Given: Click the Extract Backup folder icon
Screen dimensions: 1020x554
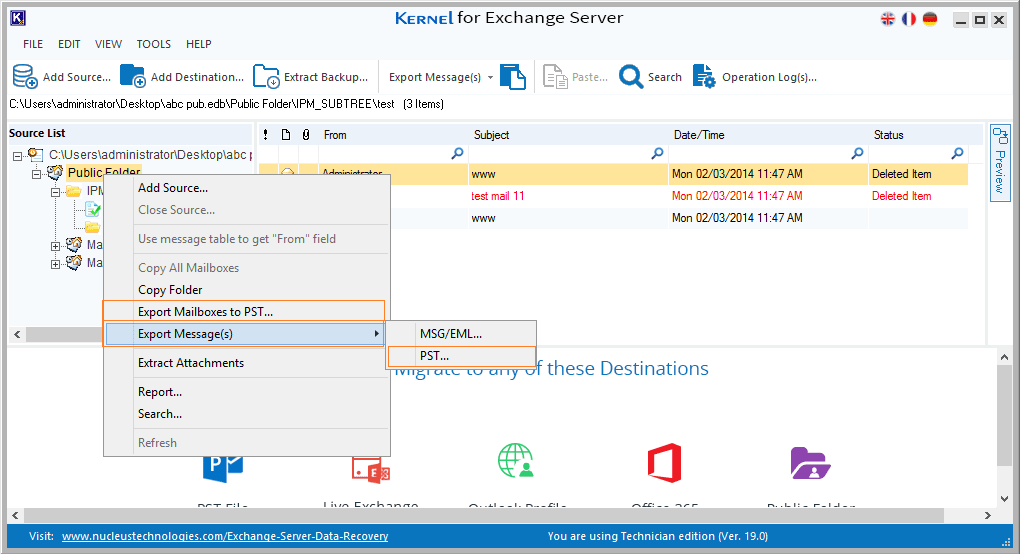Looking at the screenshot, I should pos(266,76).
